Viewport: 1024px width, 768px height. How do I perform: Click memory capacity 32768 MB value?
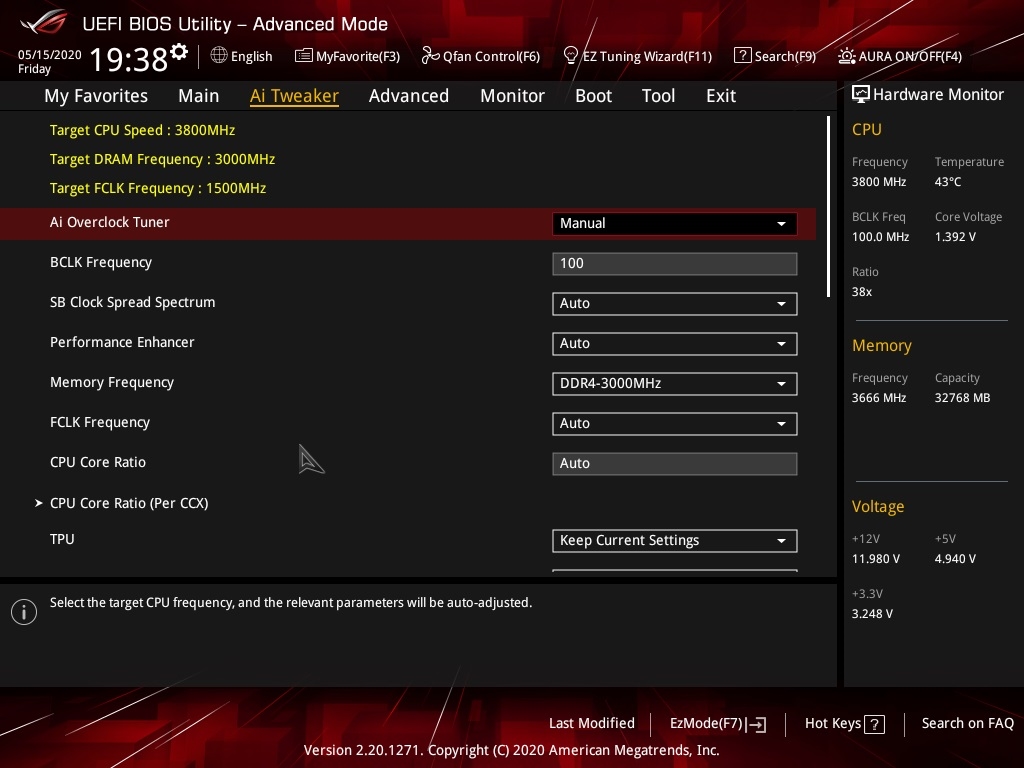(x=962, y=398)
